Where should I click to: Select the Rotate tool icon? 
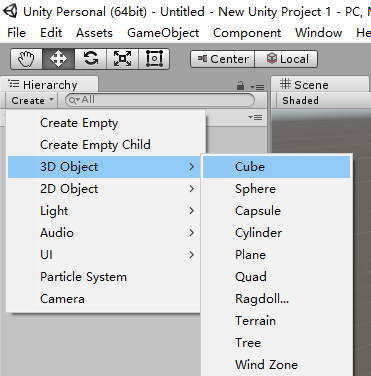click(90, 59)
